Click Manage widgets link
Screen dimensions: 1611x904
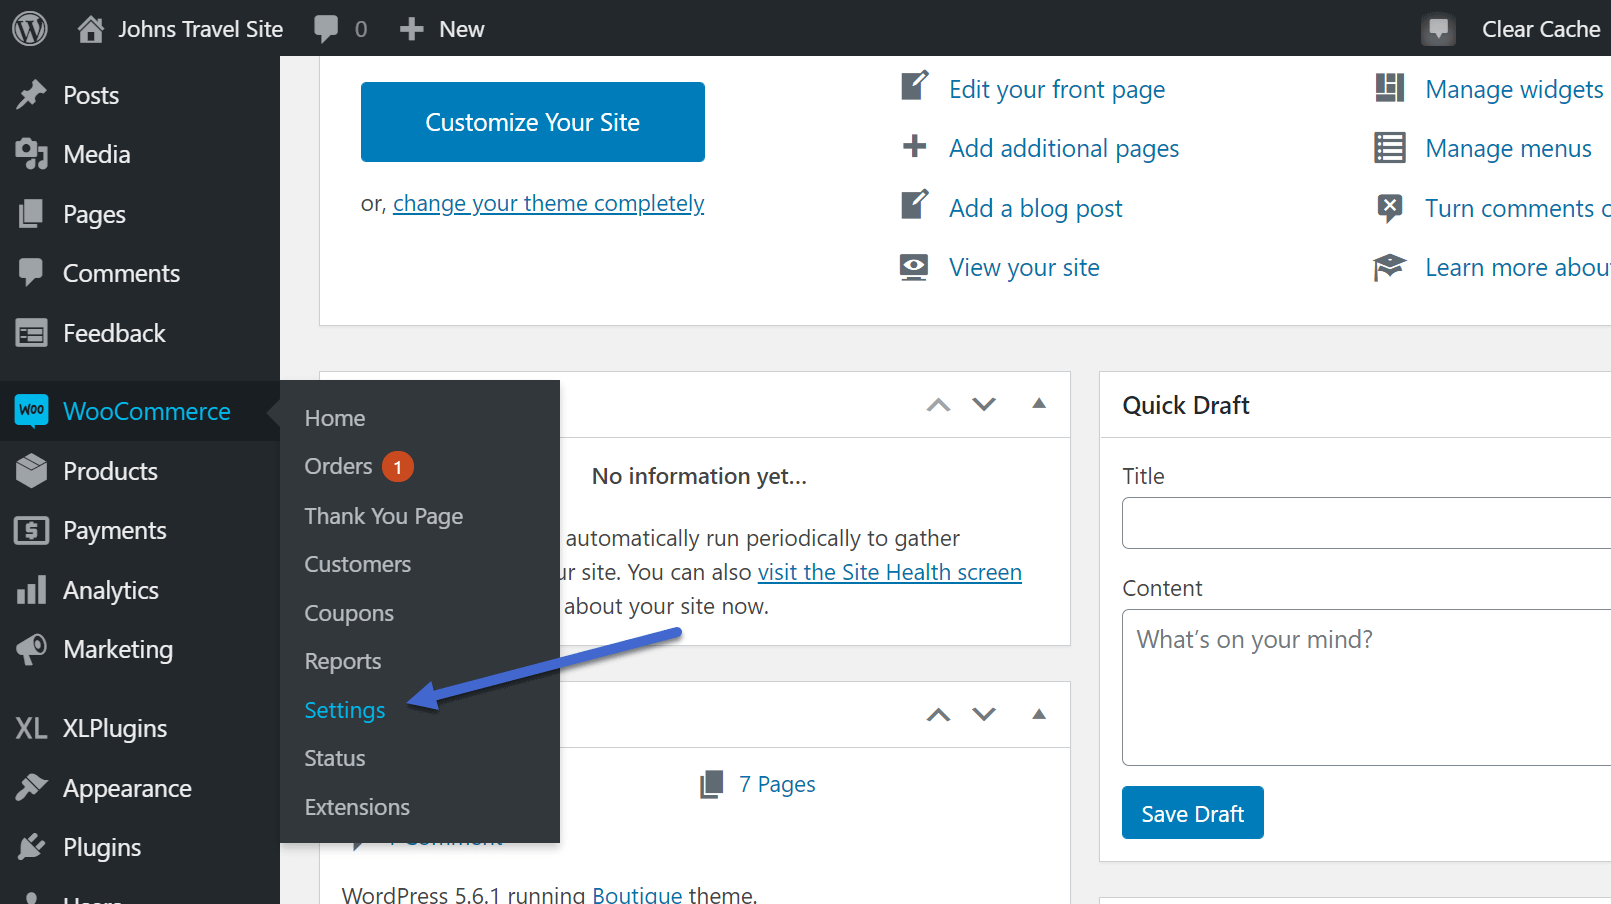[x=1514, y=89]
